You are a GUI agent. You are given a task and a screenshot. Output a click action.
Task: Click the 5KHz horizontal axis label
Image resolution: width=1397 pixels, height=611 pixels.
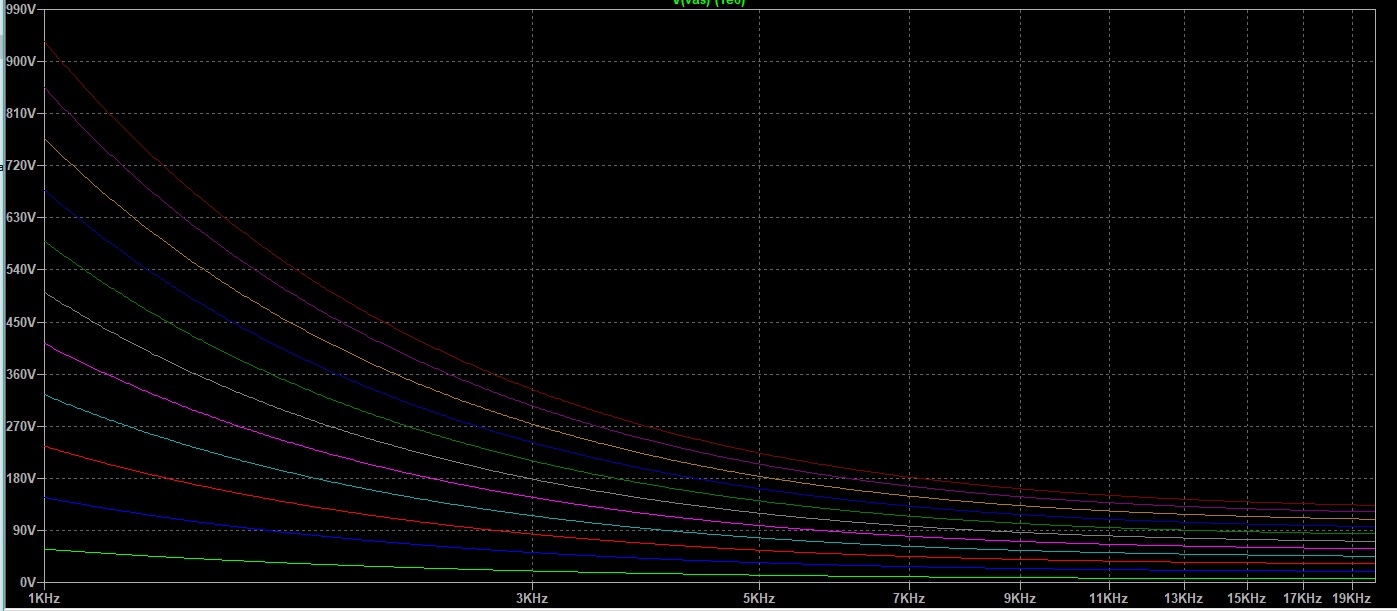pyautogui.click(x=759, y=599)
